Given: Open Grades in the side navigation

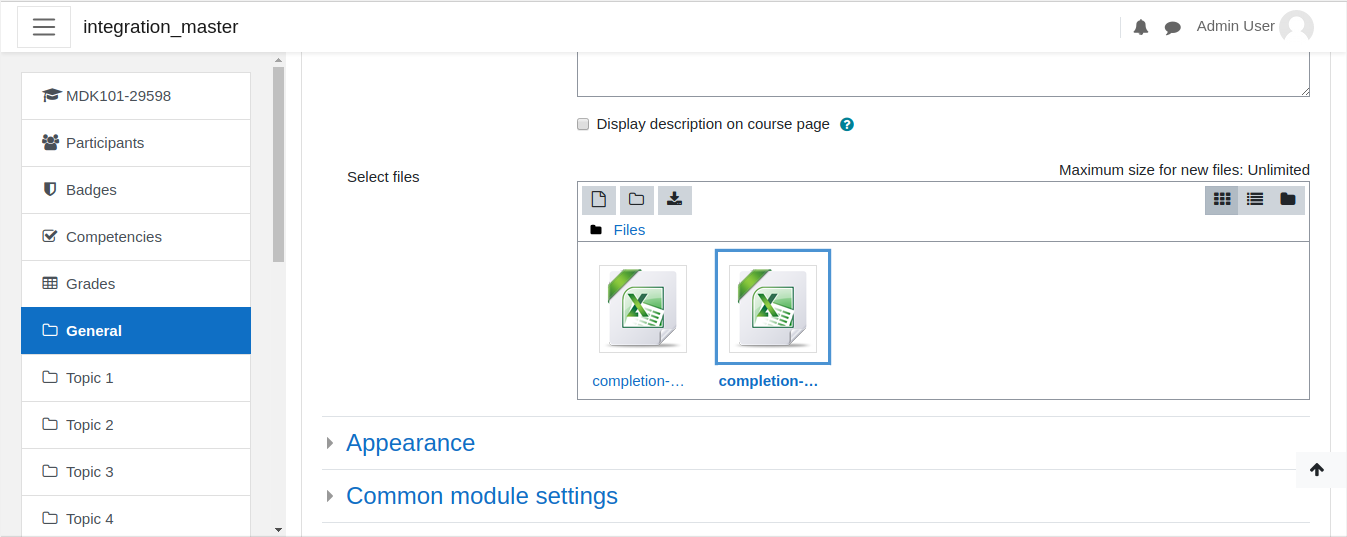Looking at the screenshot, I should pyautogui.click(x=136, y=284).
